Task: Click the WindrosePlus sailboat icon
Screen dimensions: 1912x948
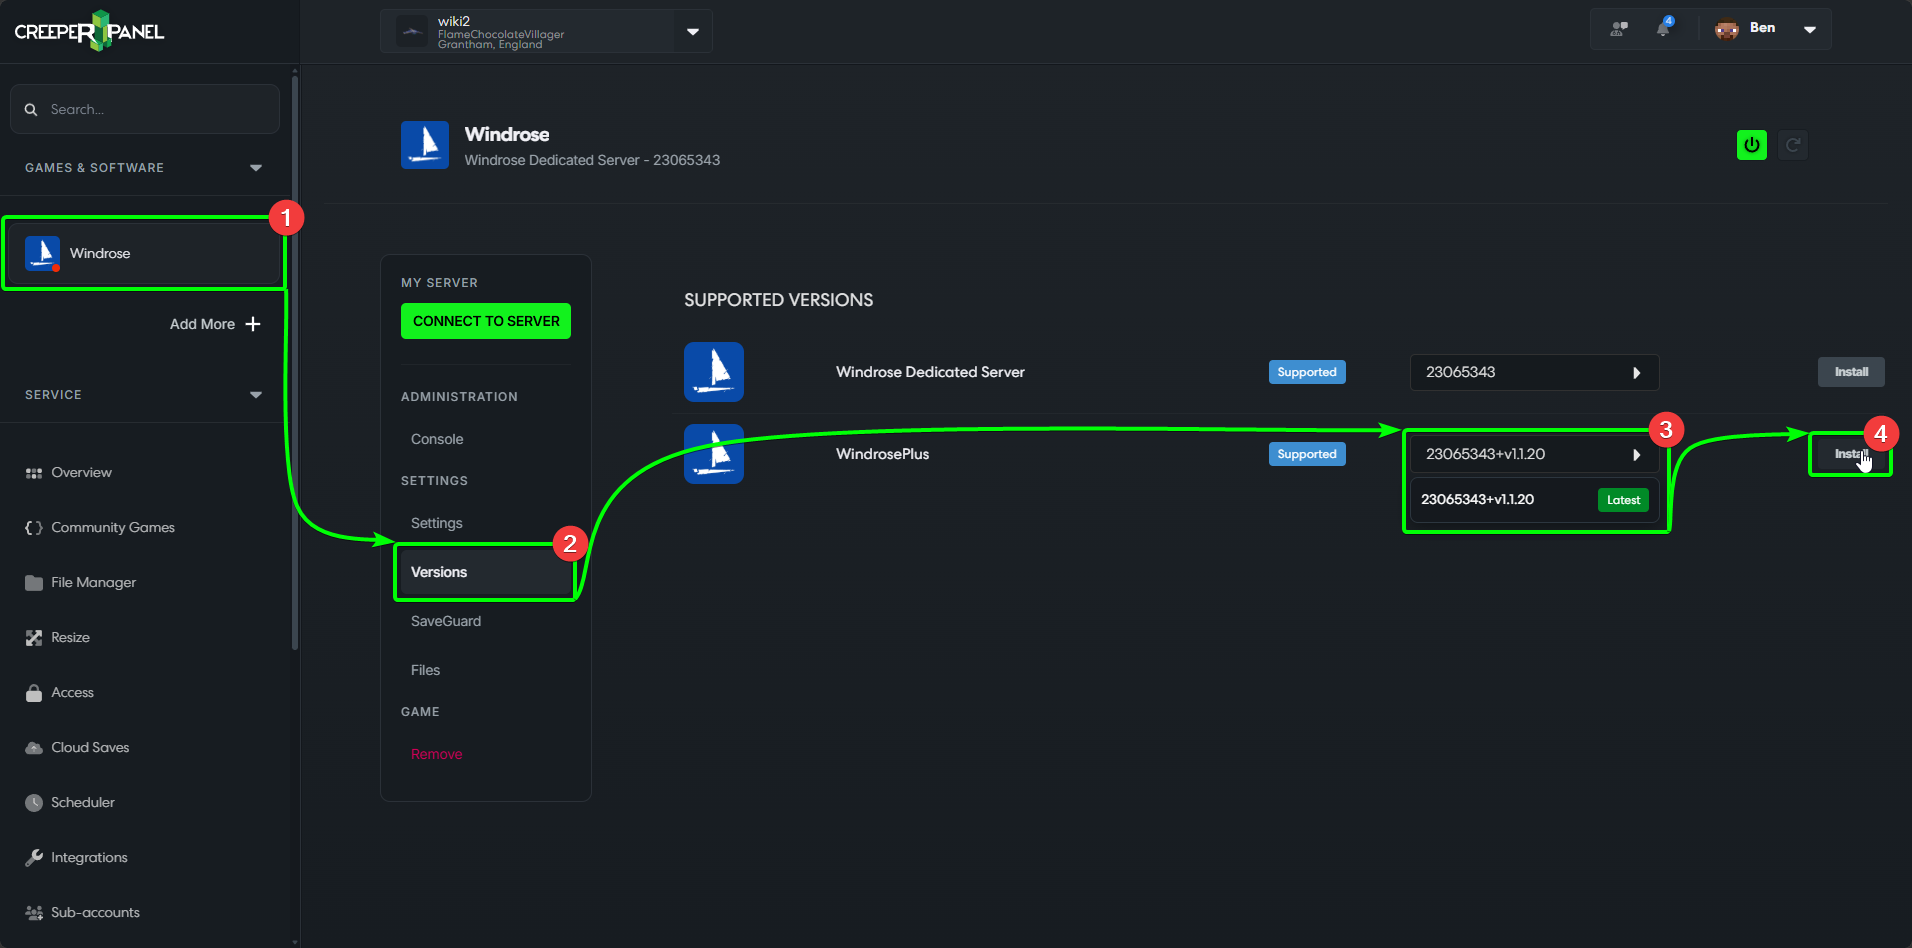Action: click(714, 454)
